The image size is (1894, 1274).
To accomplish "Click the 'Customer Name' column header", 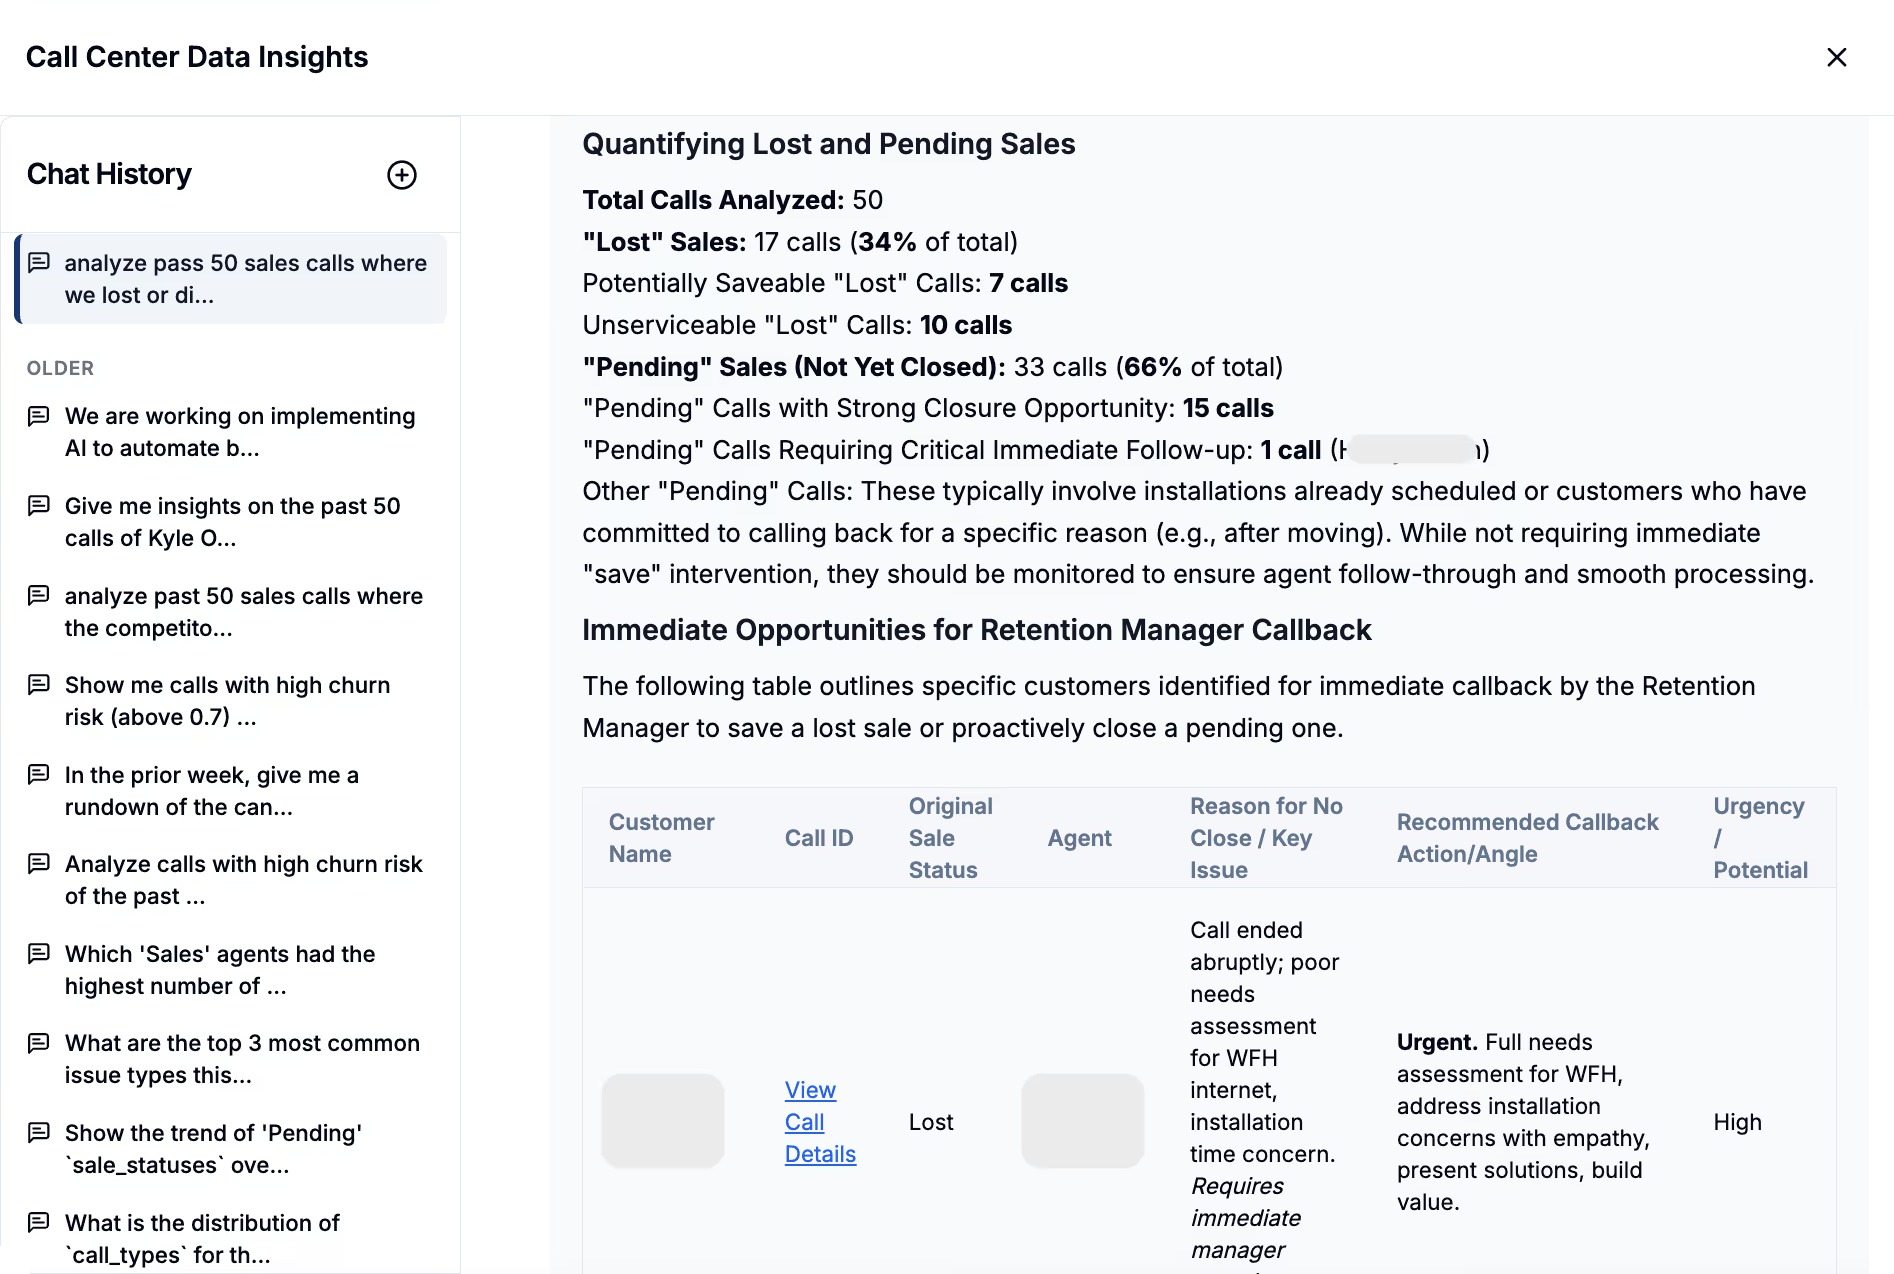I will click(x=661, y=838).
